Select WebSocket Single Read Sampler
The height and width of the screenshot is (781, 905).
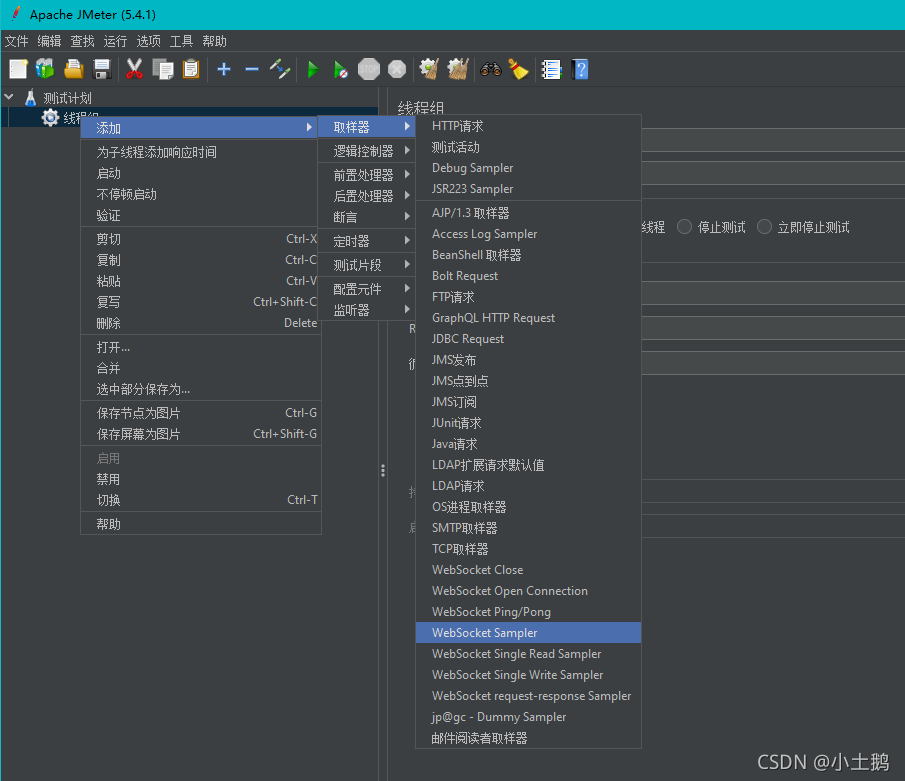tap(528, 653)
